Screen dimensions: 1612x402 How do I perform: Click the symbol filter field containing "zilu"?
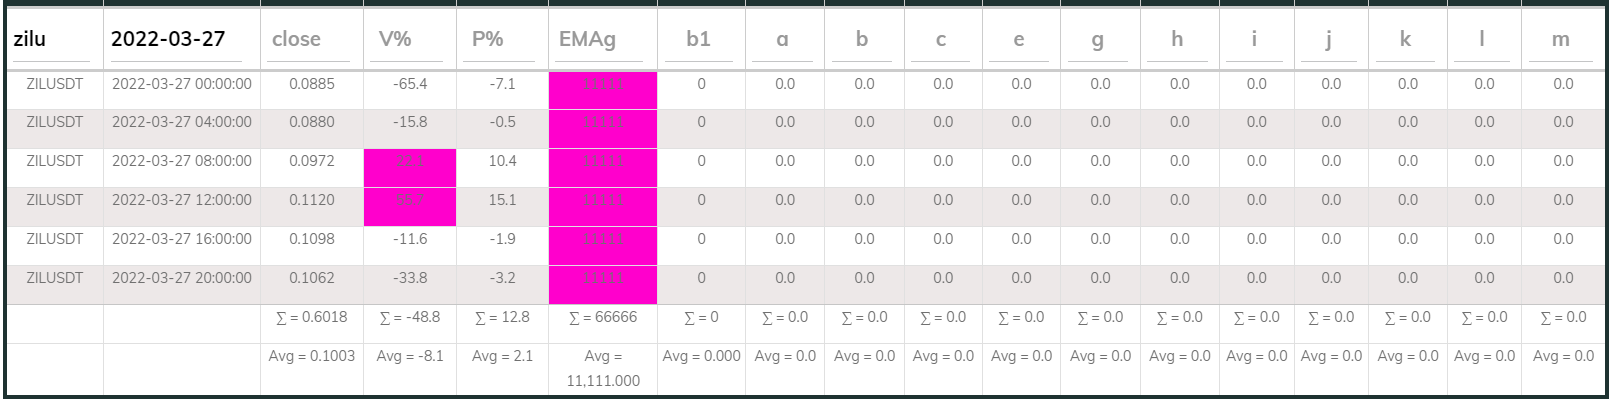point(54,40)
